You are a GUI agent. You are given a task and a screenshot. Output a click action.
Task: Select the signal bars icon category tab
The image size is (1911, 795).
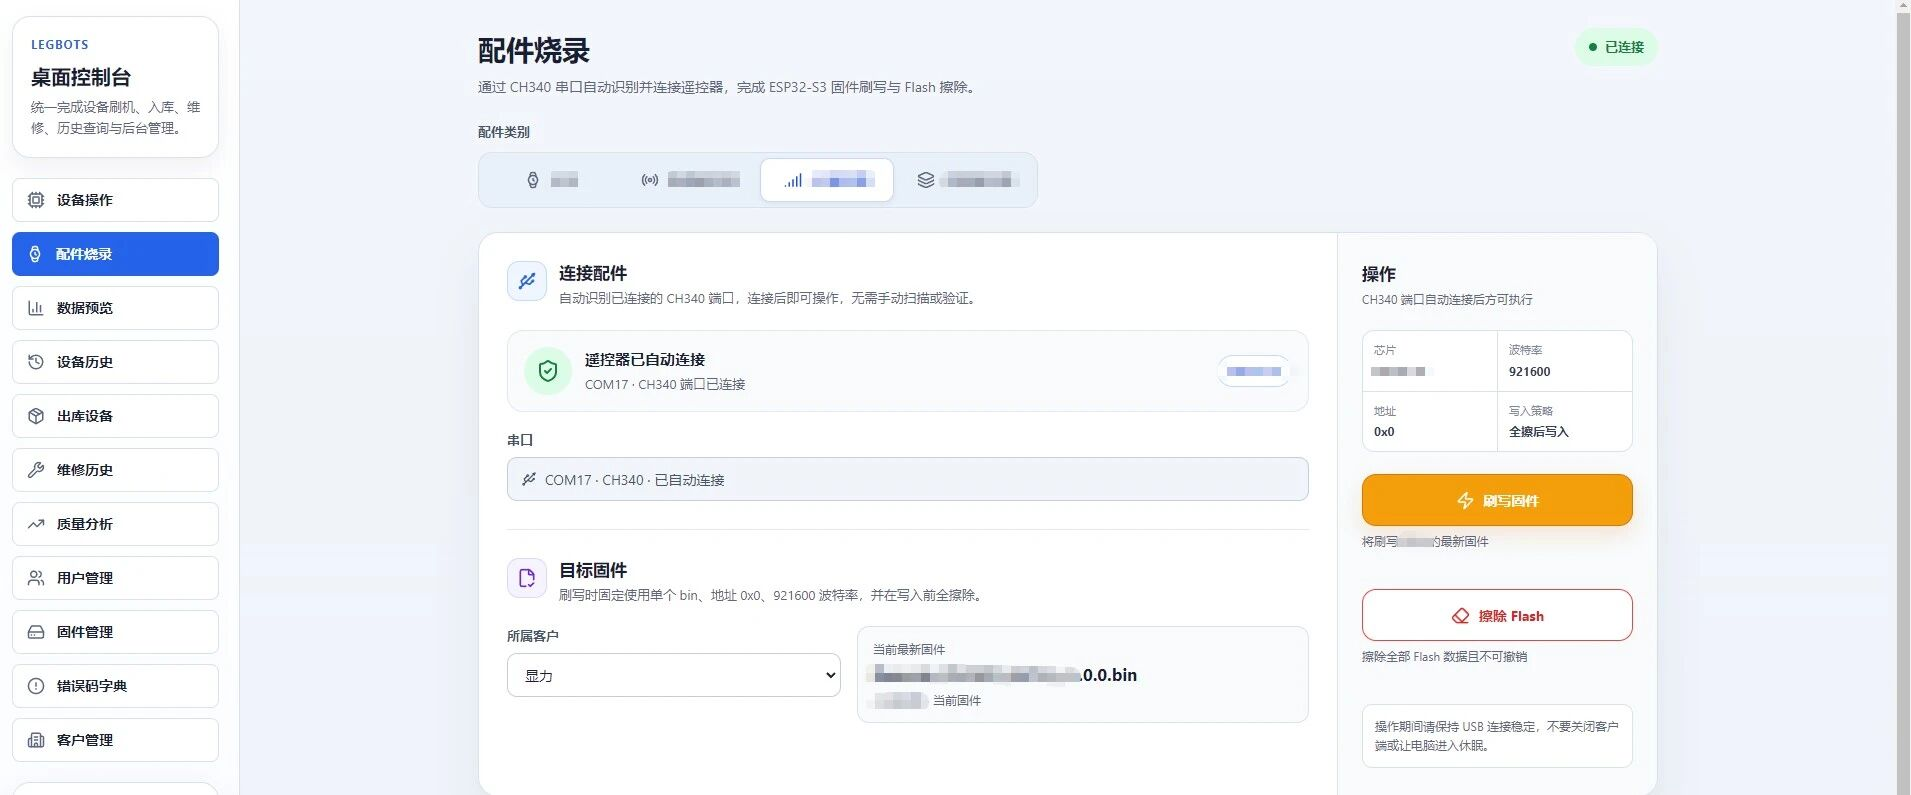[x=827, y=180]
